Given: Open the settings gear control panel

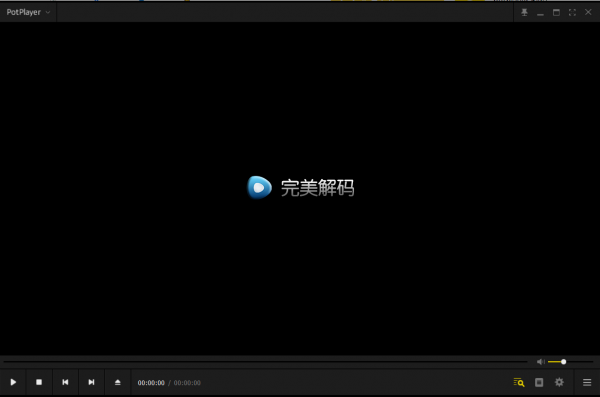Looking at the screenshot, I should (559, 382).
